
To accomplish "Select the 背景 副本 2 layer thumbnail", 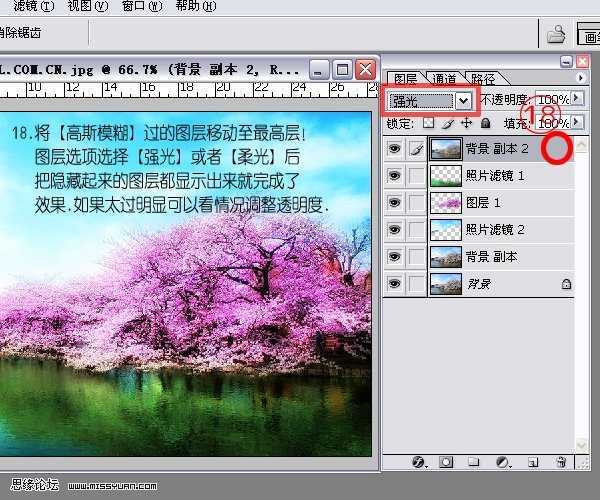I will [x=446, y=149].
